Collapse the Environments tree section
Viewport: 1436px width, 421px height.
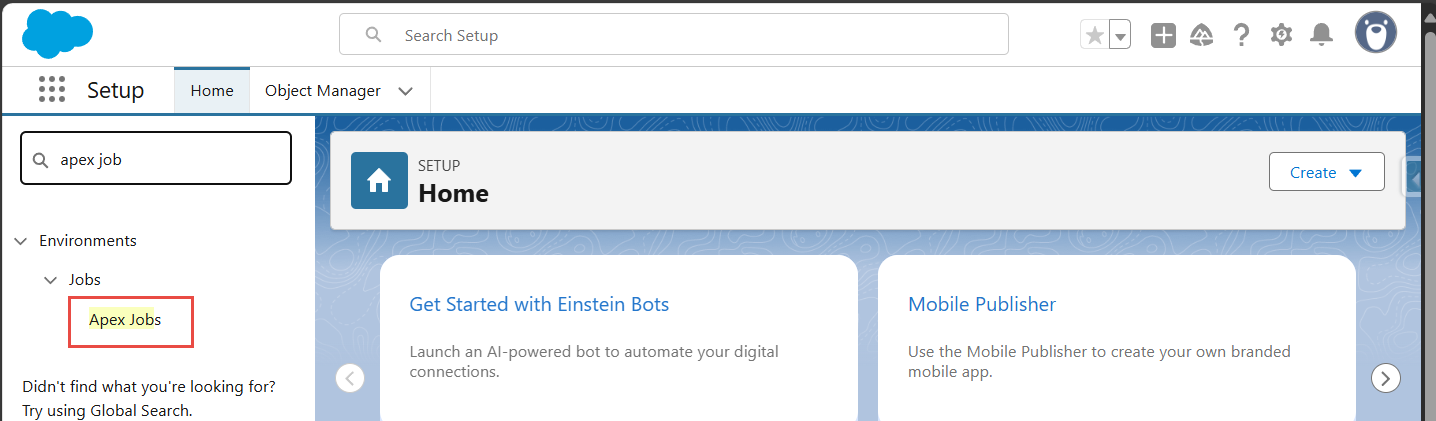21,241
